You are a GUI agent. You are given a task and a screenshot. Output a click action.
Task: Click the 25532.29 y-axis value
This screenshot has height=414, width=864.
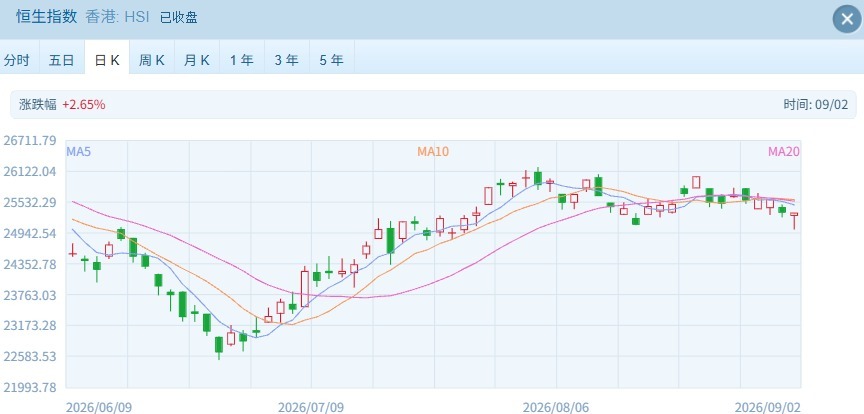(30, 202)
